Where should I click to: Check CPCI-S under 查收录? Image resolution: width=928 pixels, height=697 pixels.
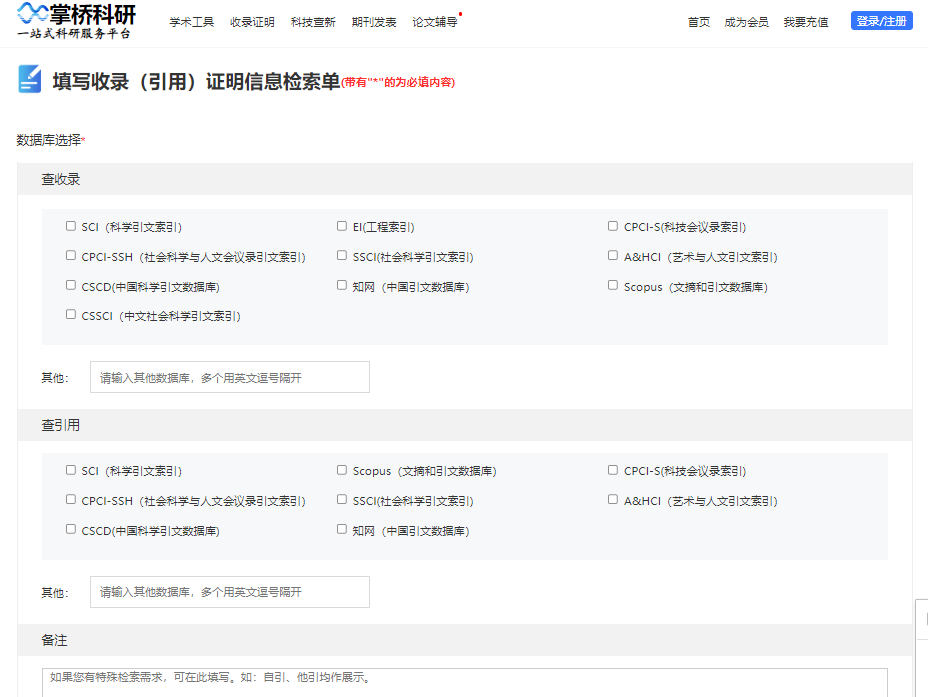tap(613, 226)
